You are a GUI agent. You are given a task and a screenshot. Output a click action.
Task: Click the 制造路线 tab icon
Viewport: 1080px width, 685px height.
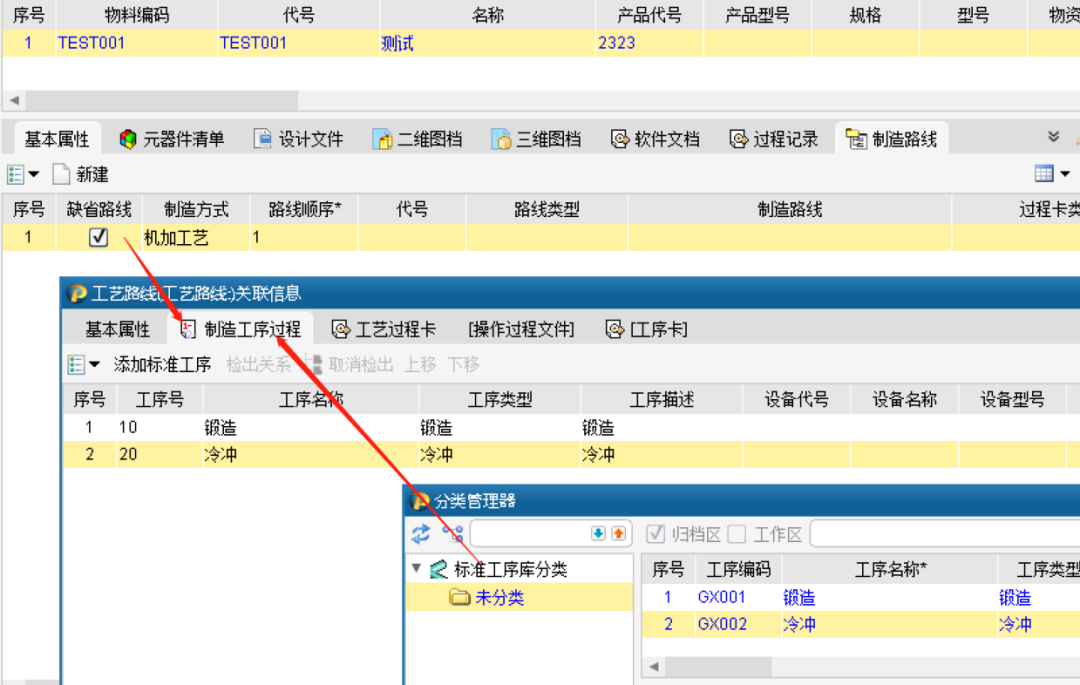pos(856,139)
